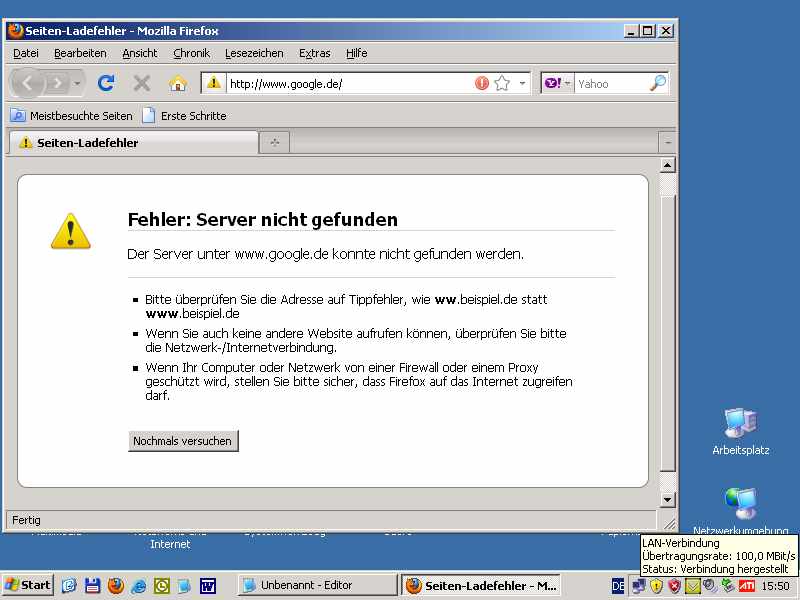Viewport: 800px width, 600px height.
Task: Bookmark this page with the star icon
Action: (x=502, y=83)
